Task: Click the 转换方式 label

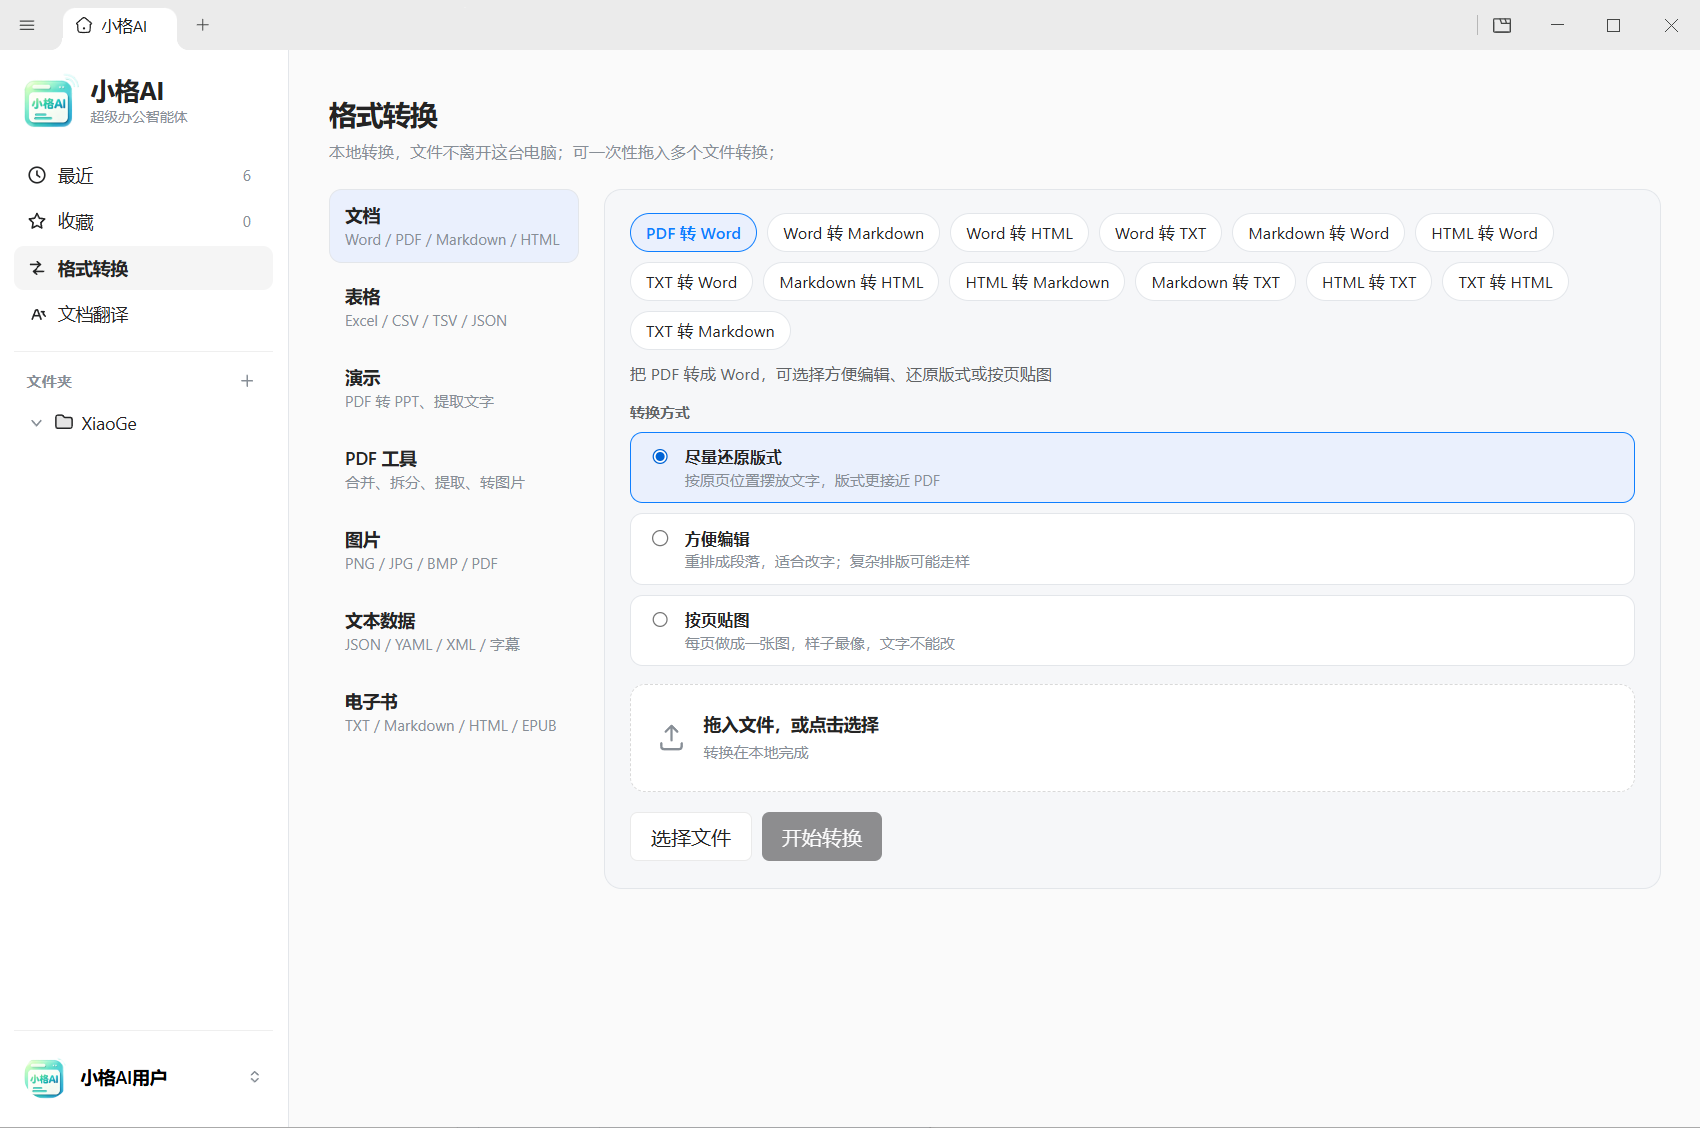Action: [x=660, y=412]
